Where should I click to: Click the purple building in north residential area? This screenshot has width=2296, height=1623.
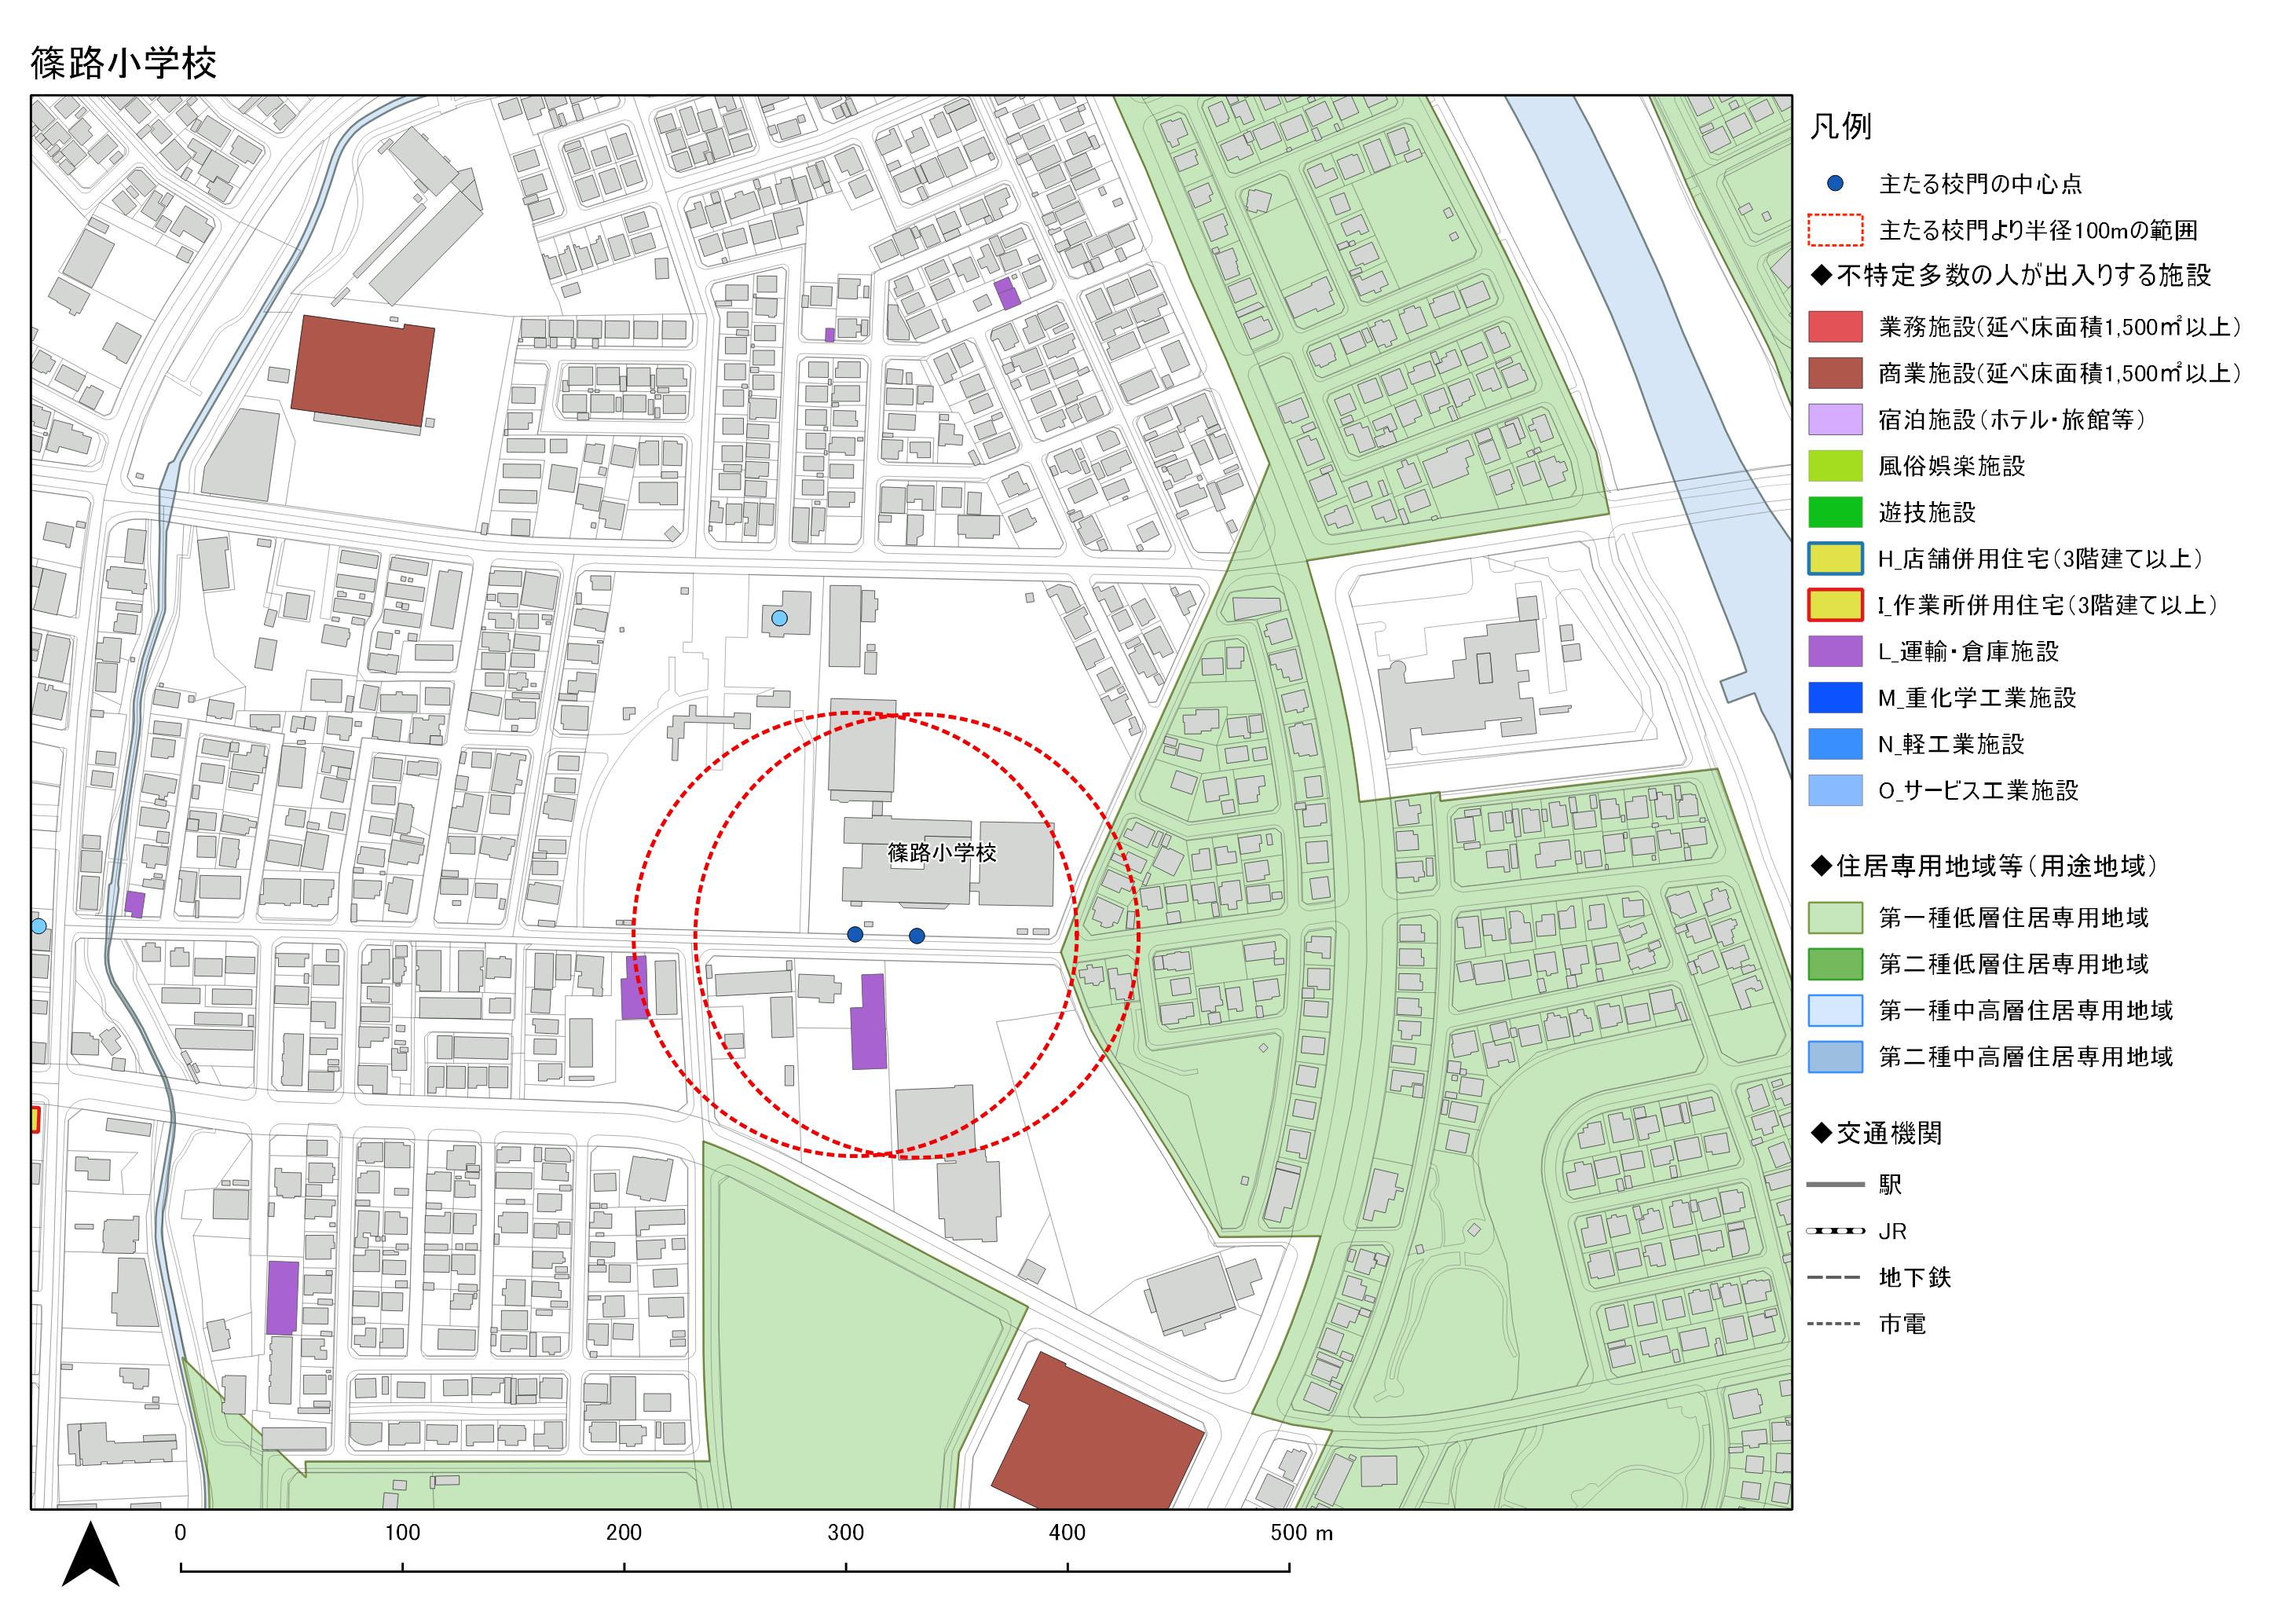(1007, 293)
